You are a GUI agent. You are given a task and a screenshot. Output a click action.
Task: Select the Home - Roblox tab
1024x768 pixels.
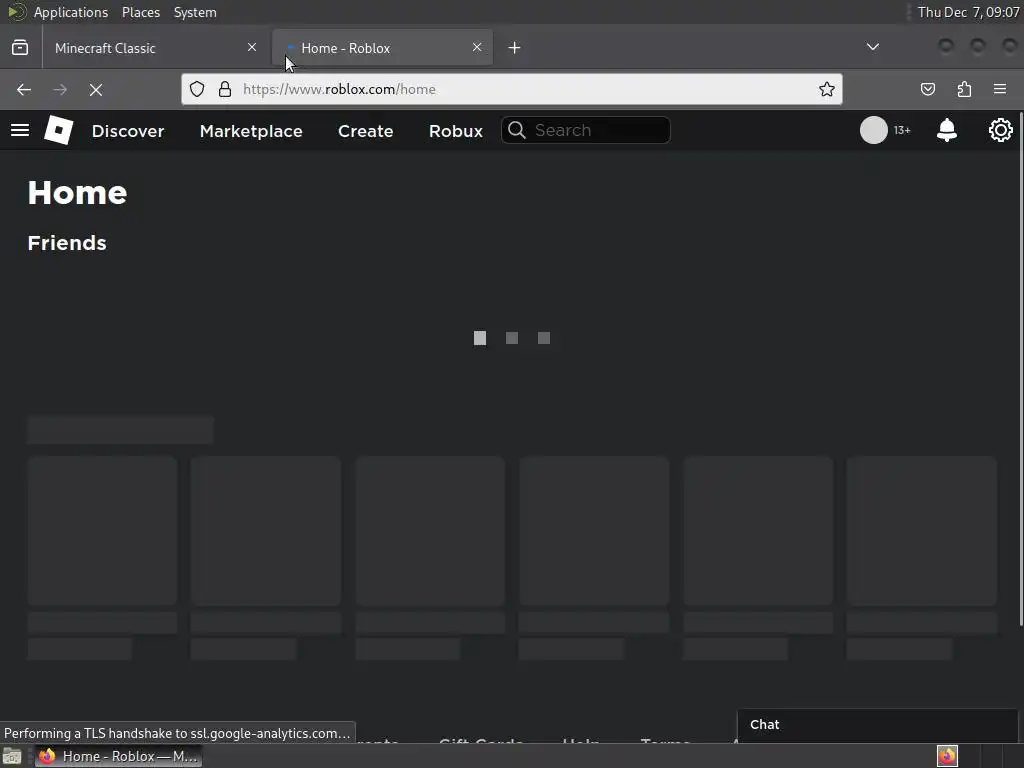pyautogui.click(x=382, y=48)
